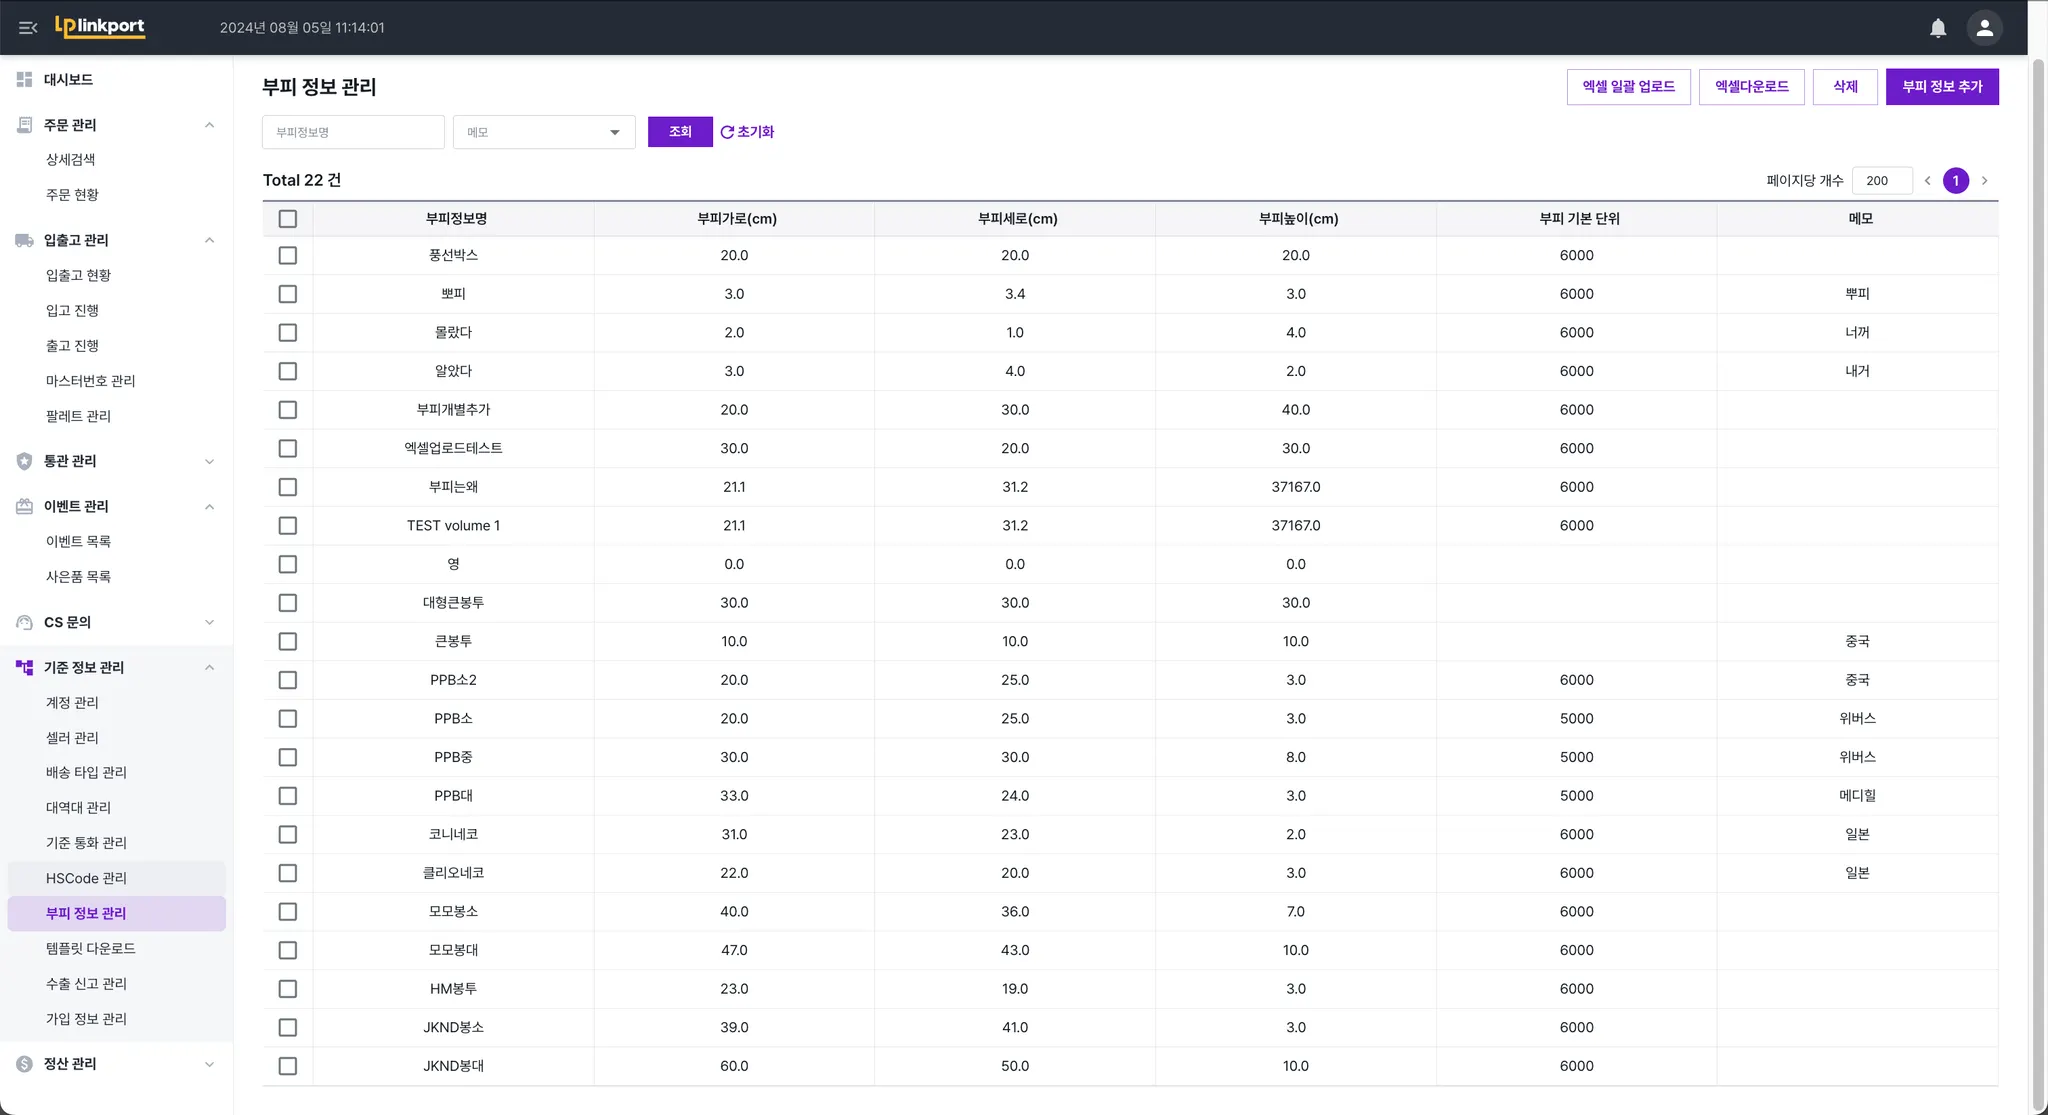The width and height of the screenshot is (2048, 1115).
Task: Open the notifications bell icon
Action: pyautogui.click(x=1938, y=28)
